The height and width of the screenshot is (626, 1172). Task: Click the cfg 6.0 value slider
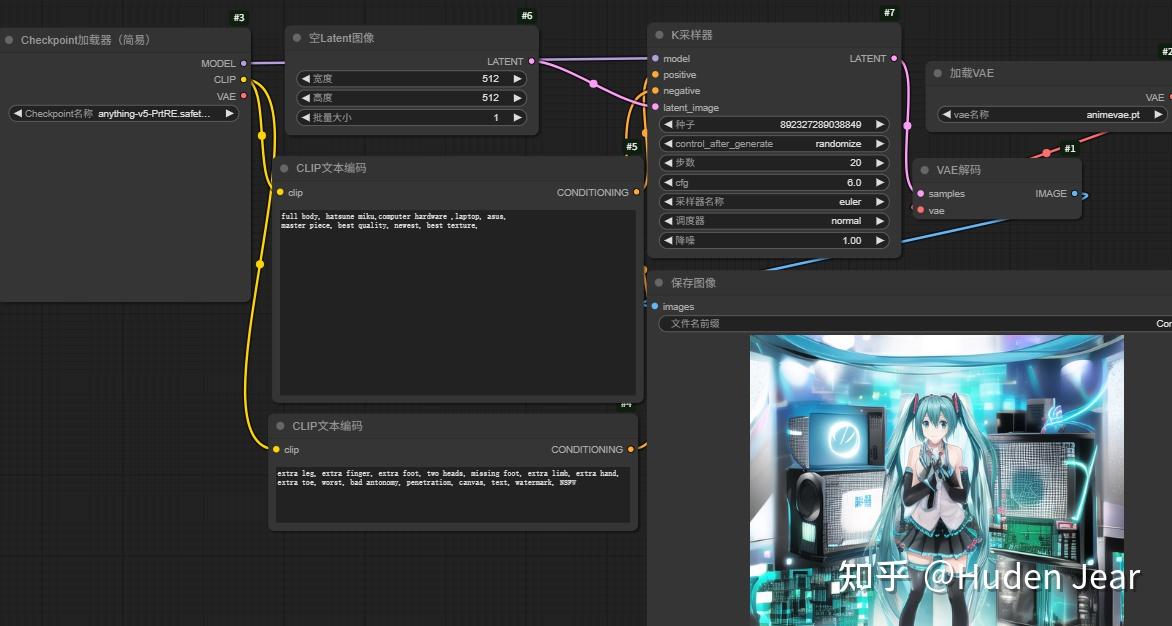pyautogui.click(x=774, y=182)
